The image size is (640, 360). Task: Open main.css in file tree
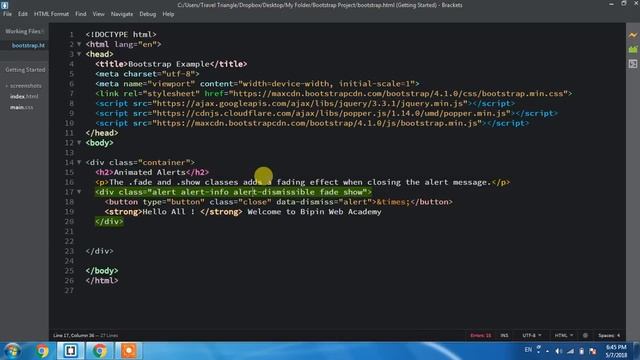point(22,107)
